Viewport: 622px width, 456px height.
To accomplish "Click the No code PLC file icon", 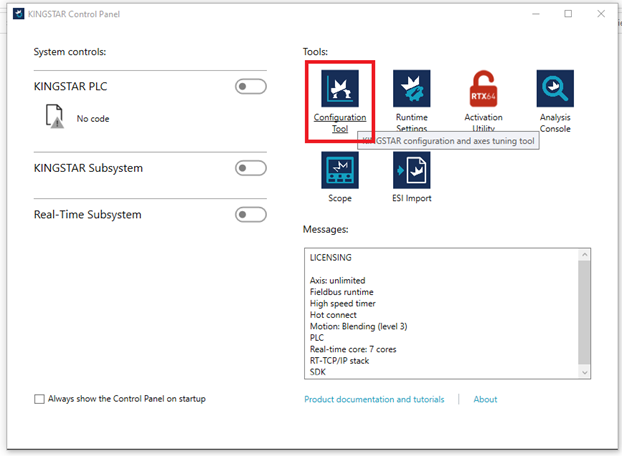I will click(x=55, y=117).
